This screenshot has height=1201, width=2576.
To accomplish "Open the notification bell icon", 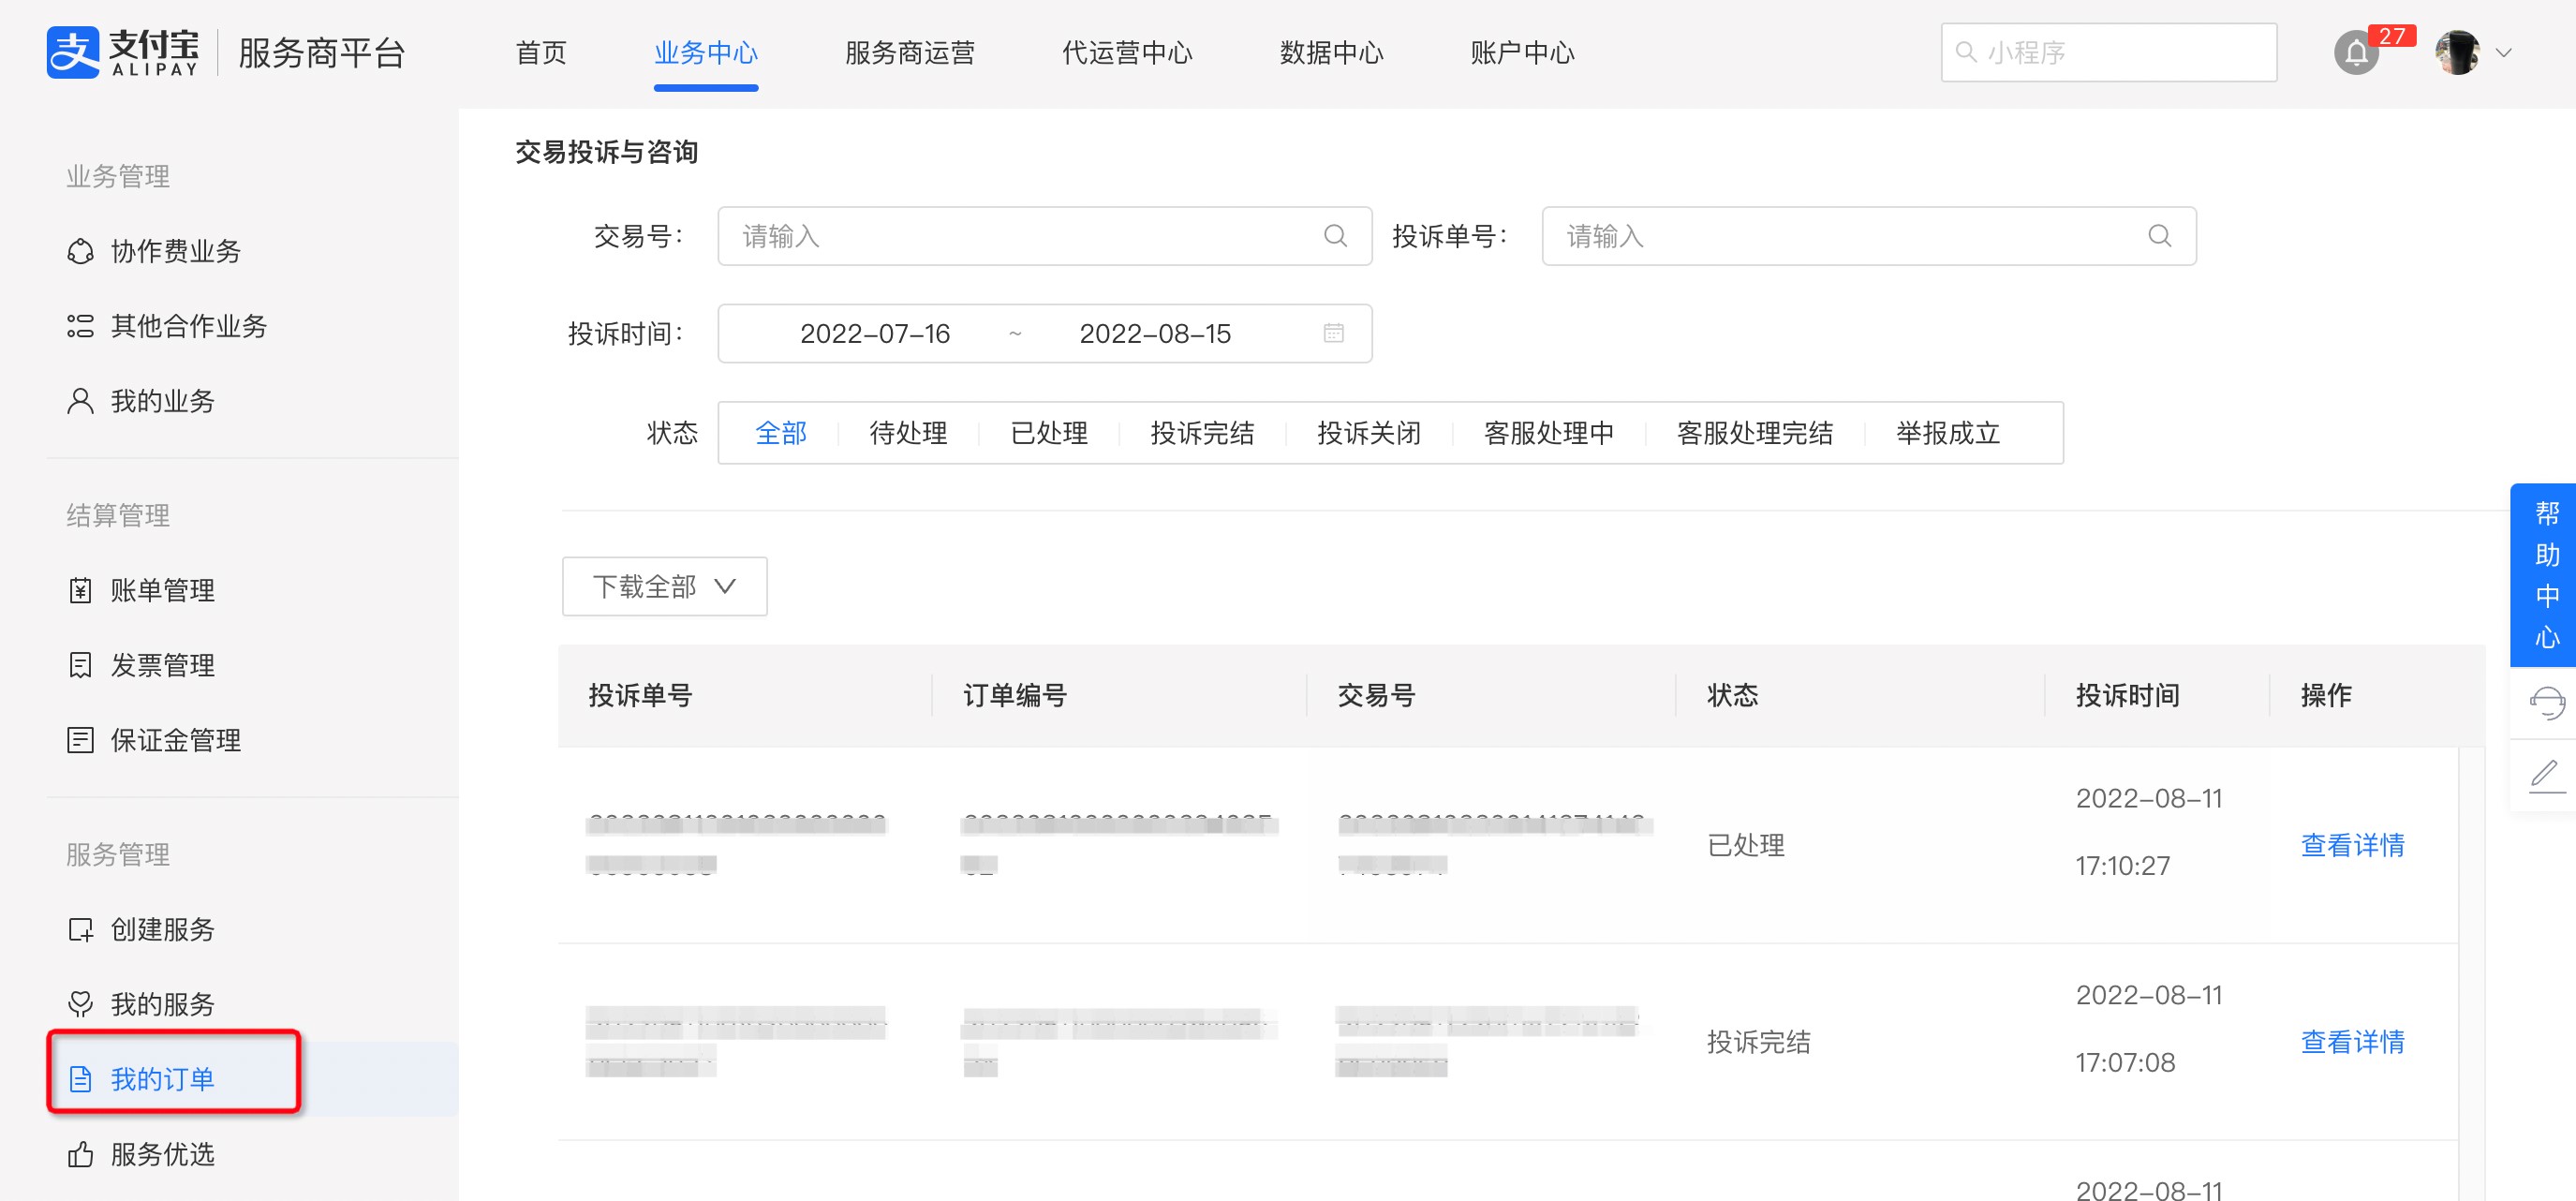I will tap(2356, 53).
